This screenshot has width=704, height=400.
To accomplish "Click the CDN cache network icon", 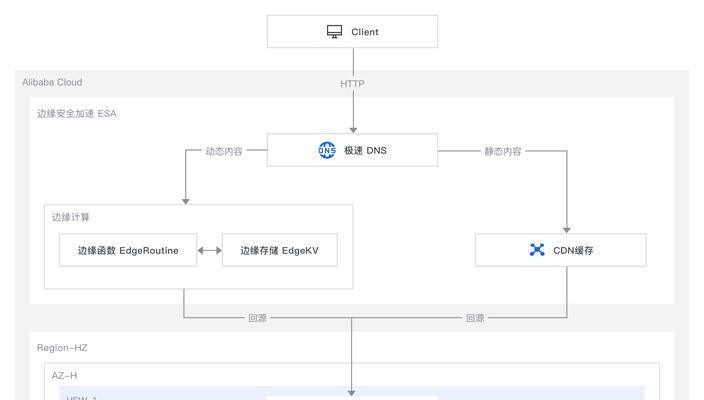I will click(537, 250).
